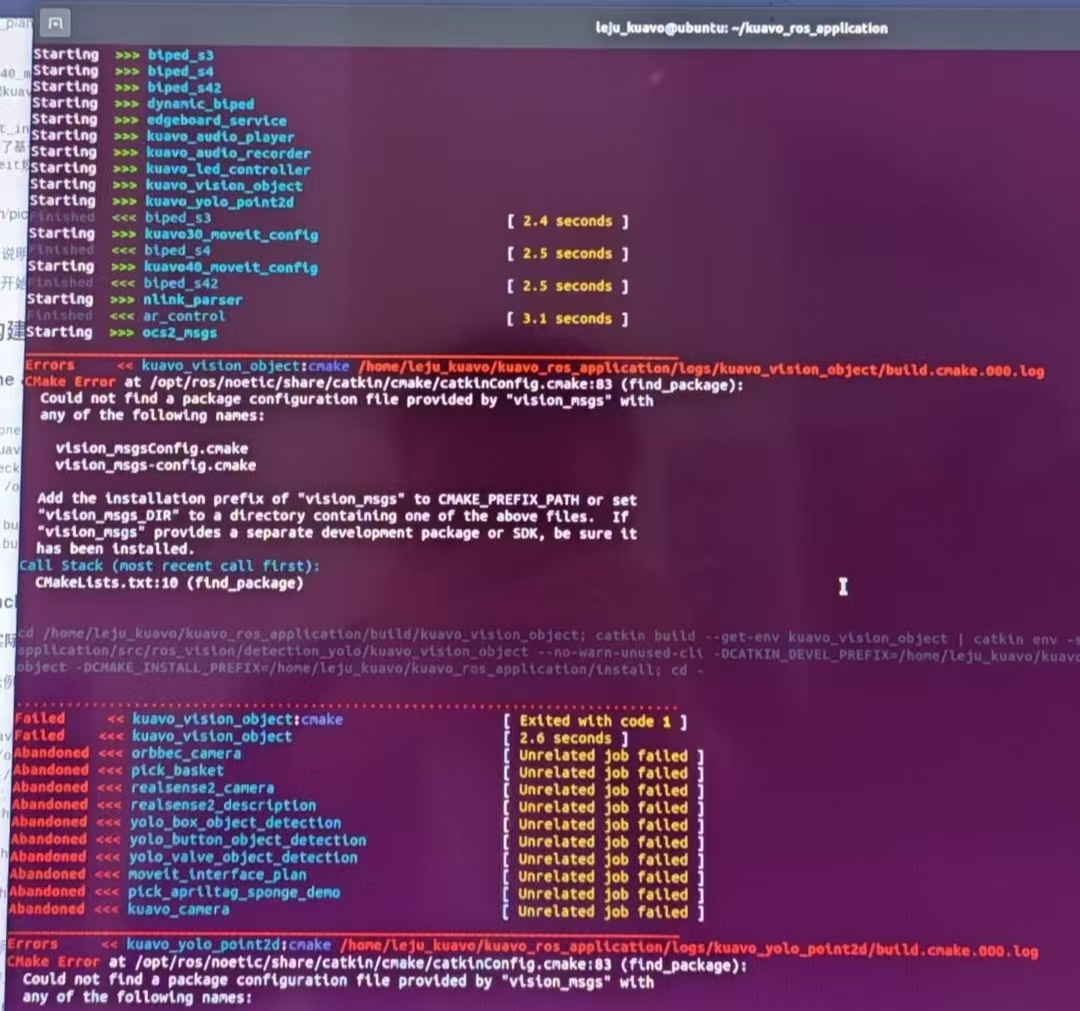Image resolution: width=1080 pixels, height=1011 pixels.
Task: Click the pick_apriltag_sponge_demo package name
Action: pyautogui.click(x=234, y=892)
